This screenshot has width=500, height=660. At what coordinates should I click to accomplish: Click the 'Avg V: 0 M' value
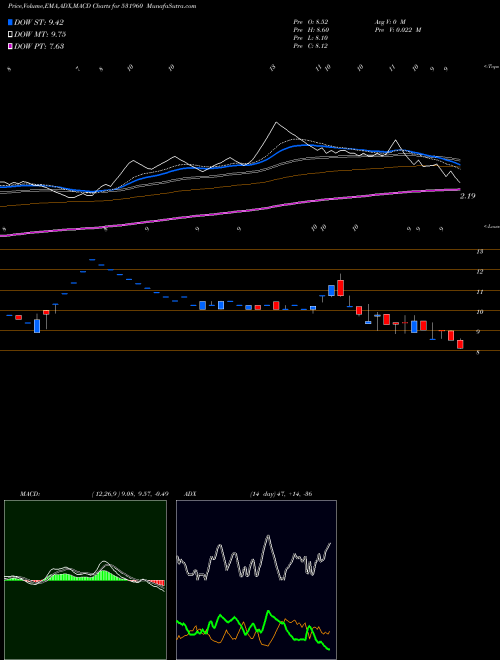(x=389, y=22)
